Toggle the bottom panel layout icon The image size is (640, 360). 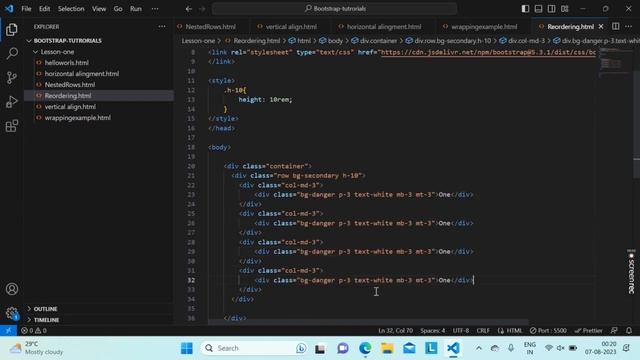(x=538, y=9)
